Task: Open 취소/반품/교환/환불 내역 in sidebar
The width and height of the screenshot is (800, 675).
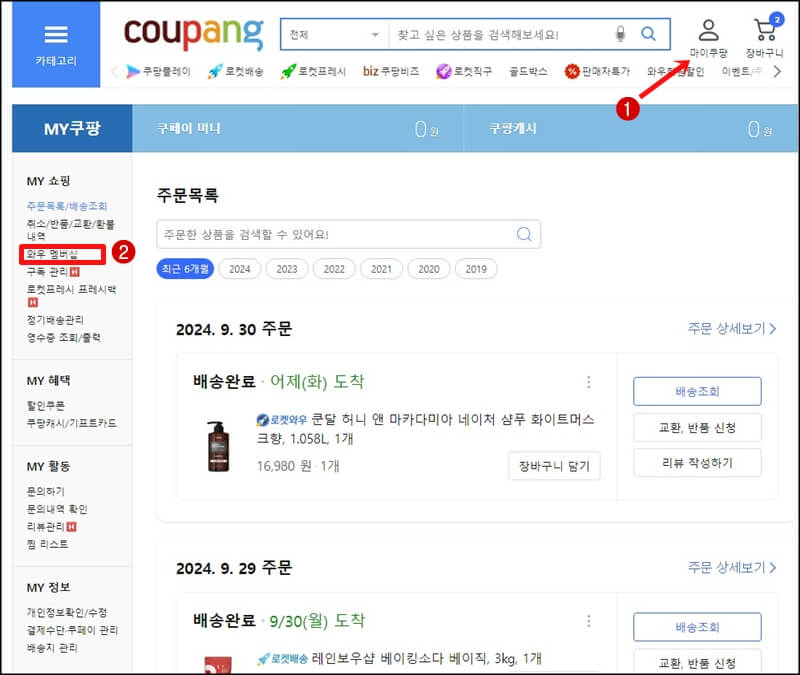Action: [x=70, y=230]
